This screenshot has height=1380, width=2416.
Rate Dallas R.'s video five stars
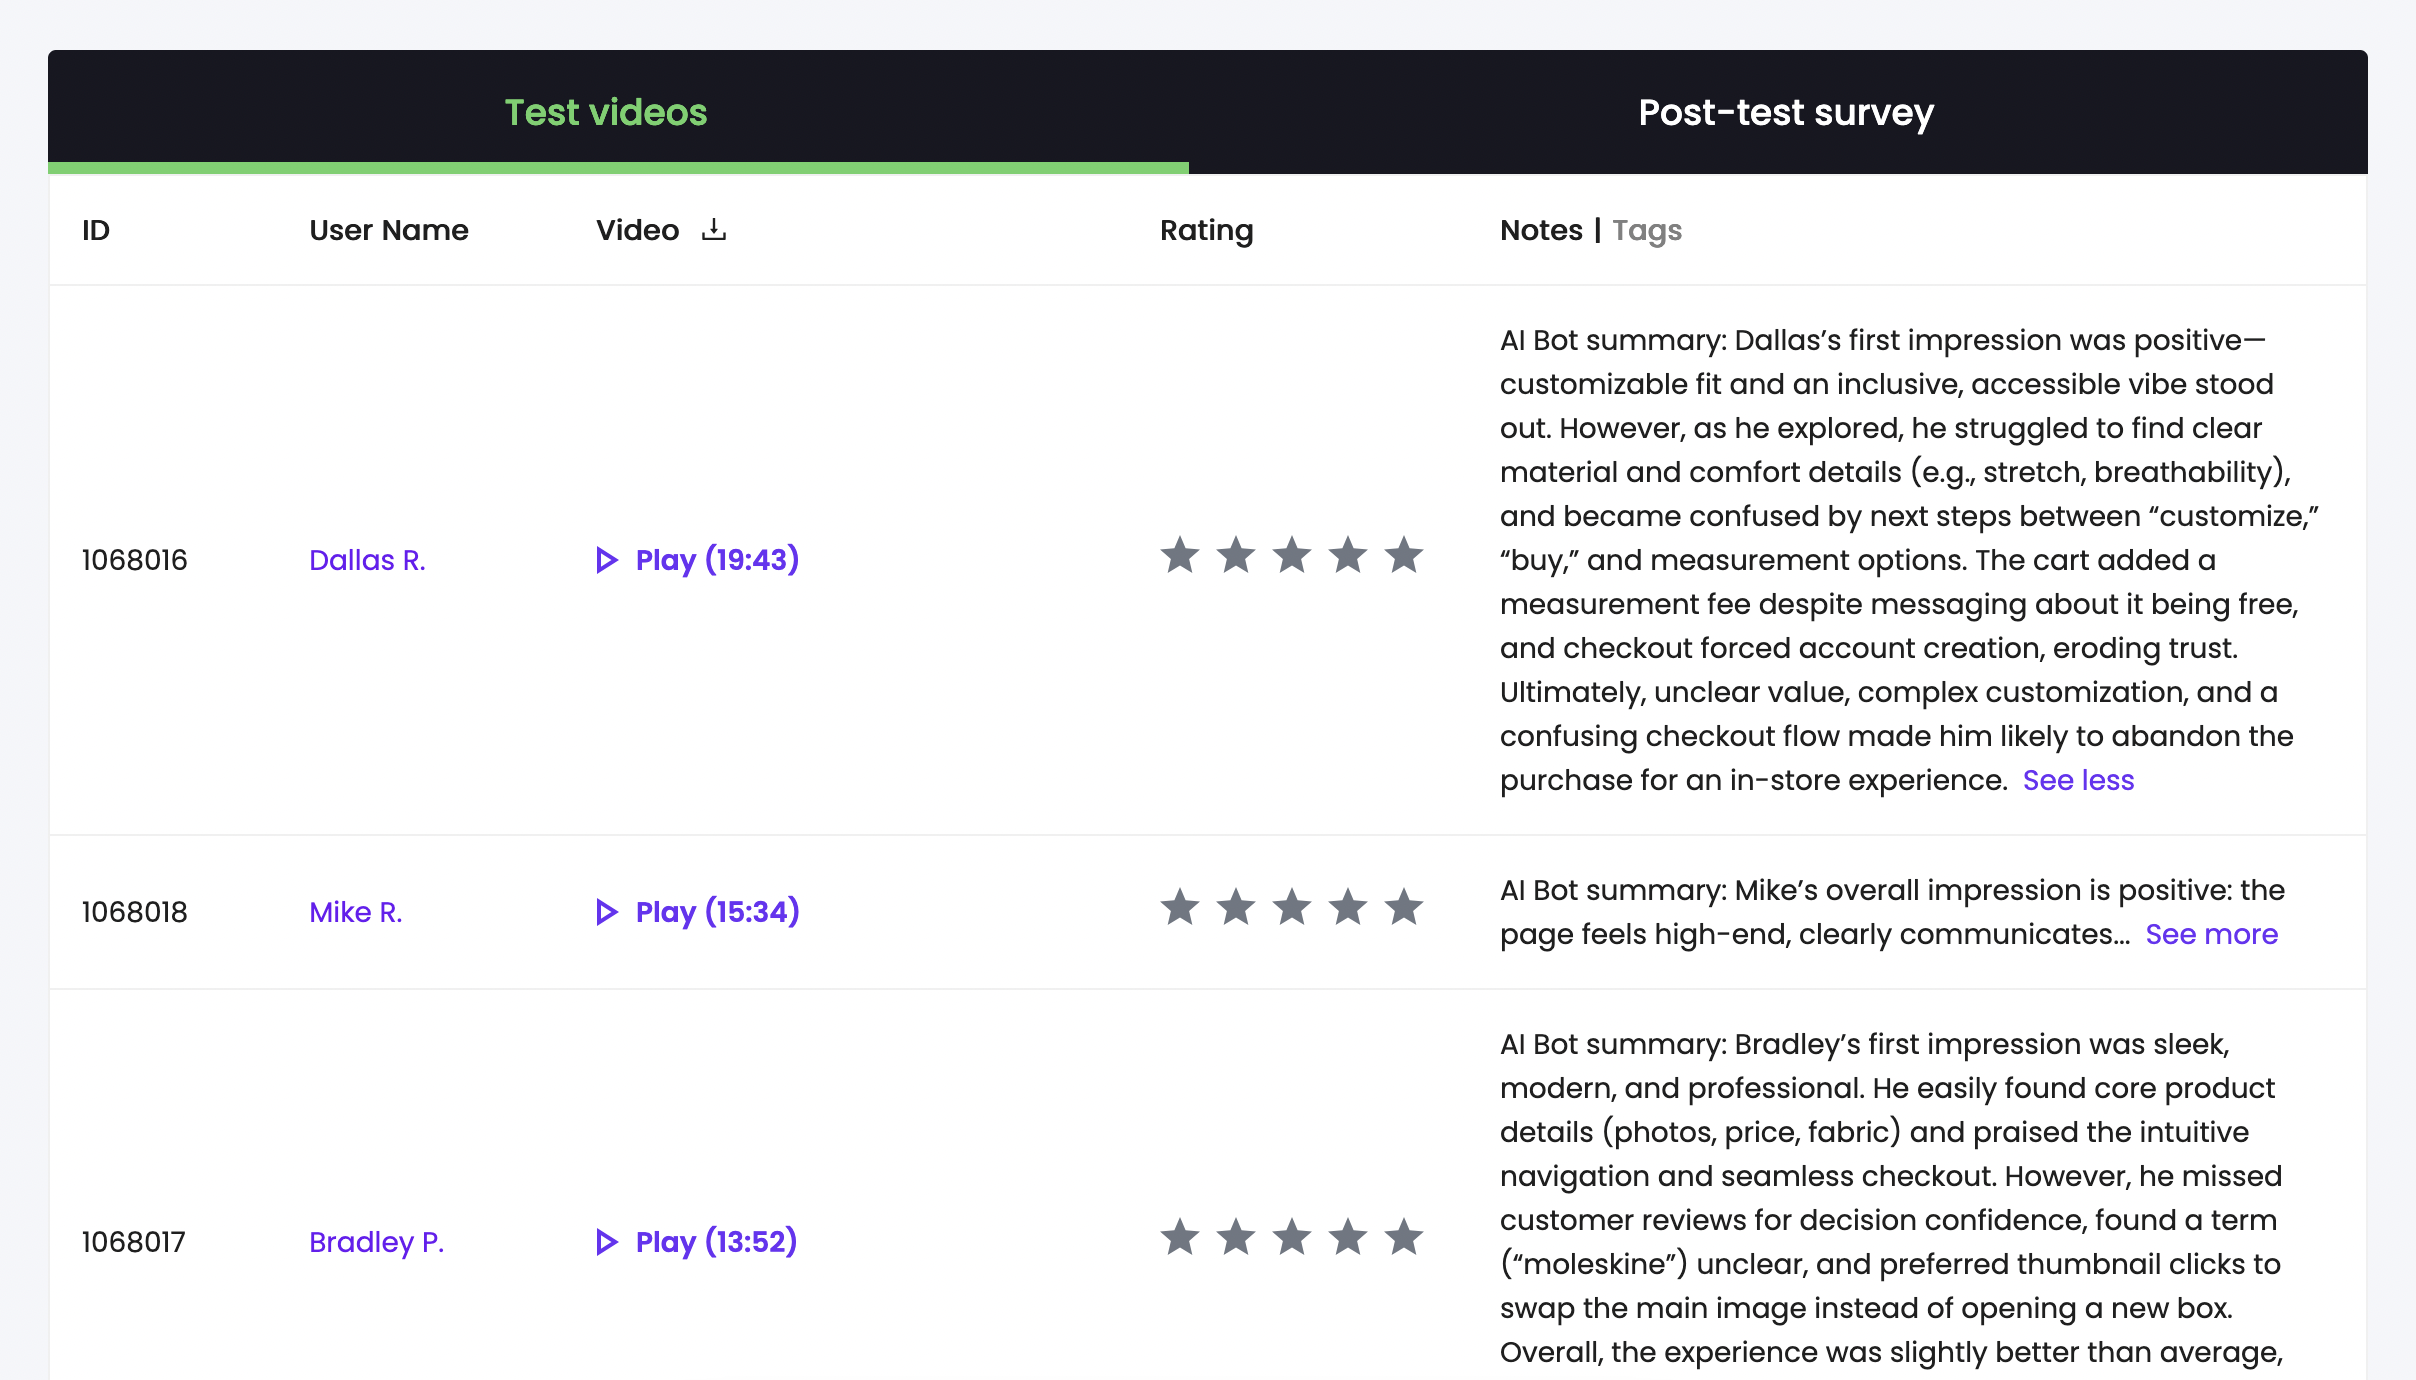1404,556
